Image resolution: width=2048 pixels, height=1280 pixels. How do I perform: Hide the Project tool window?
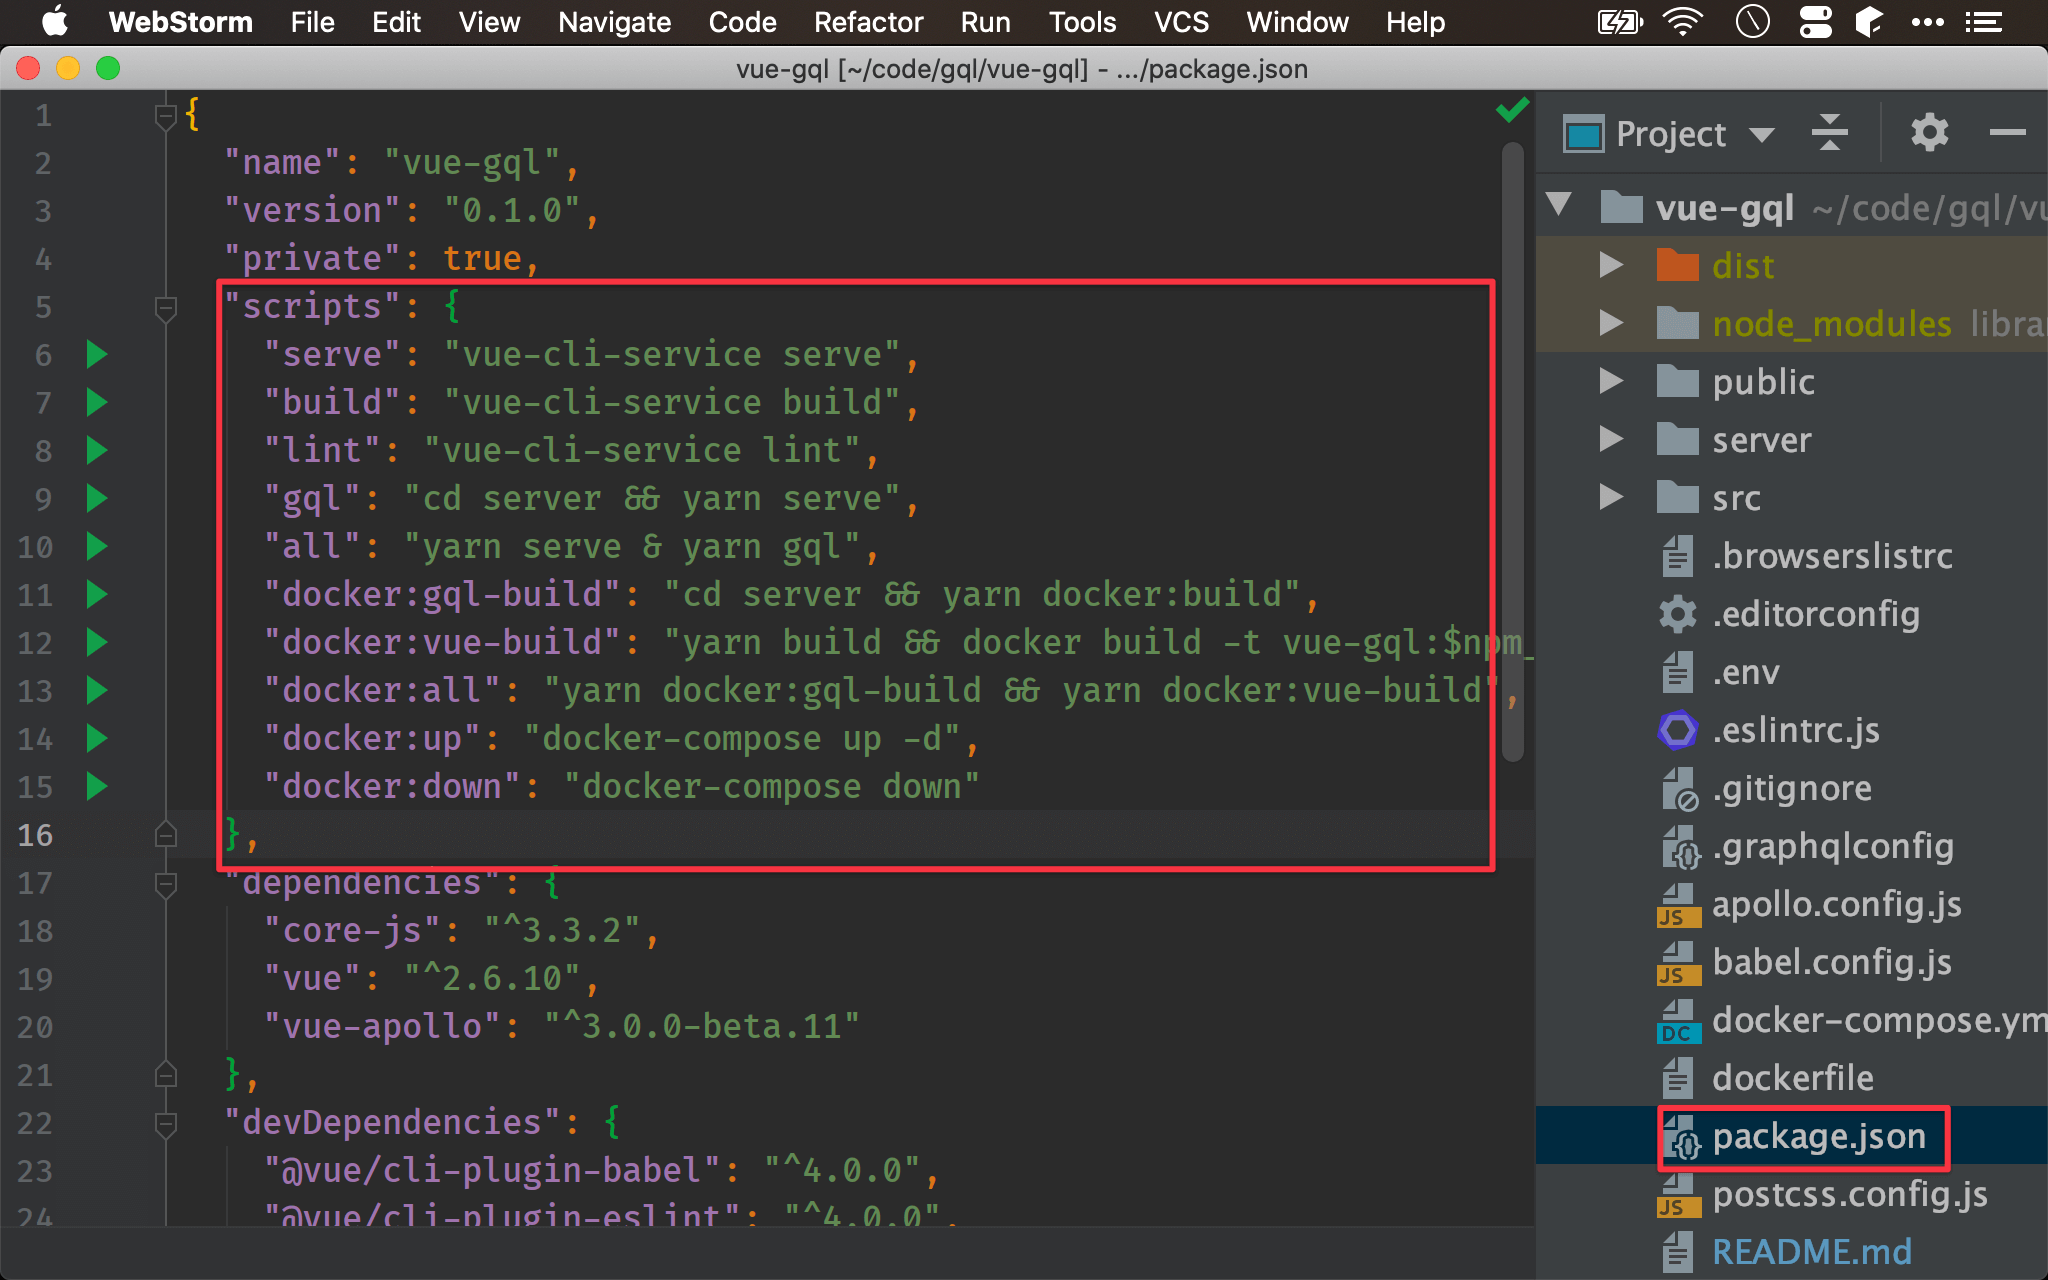2007,132
